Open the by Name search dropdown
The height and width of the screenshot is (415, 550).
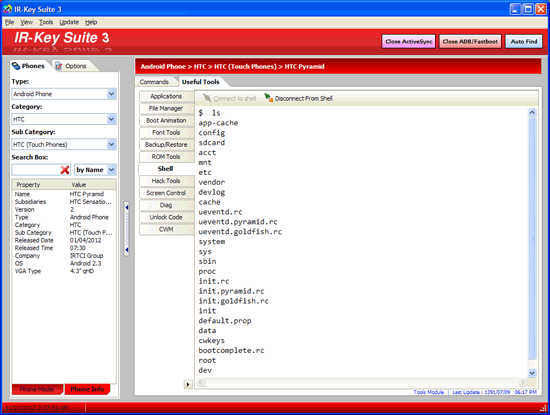(111, 170)
